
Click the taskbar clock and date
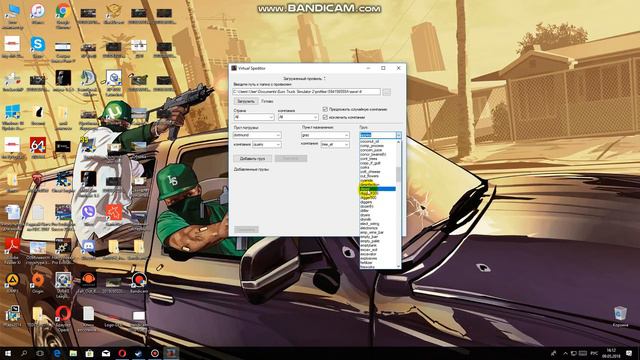pos(611,353)
